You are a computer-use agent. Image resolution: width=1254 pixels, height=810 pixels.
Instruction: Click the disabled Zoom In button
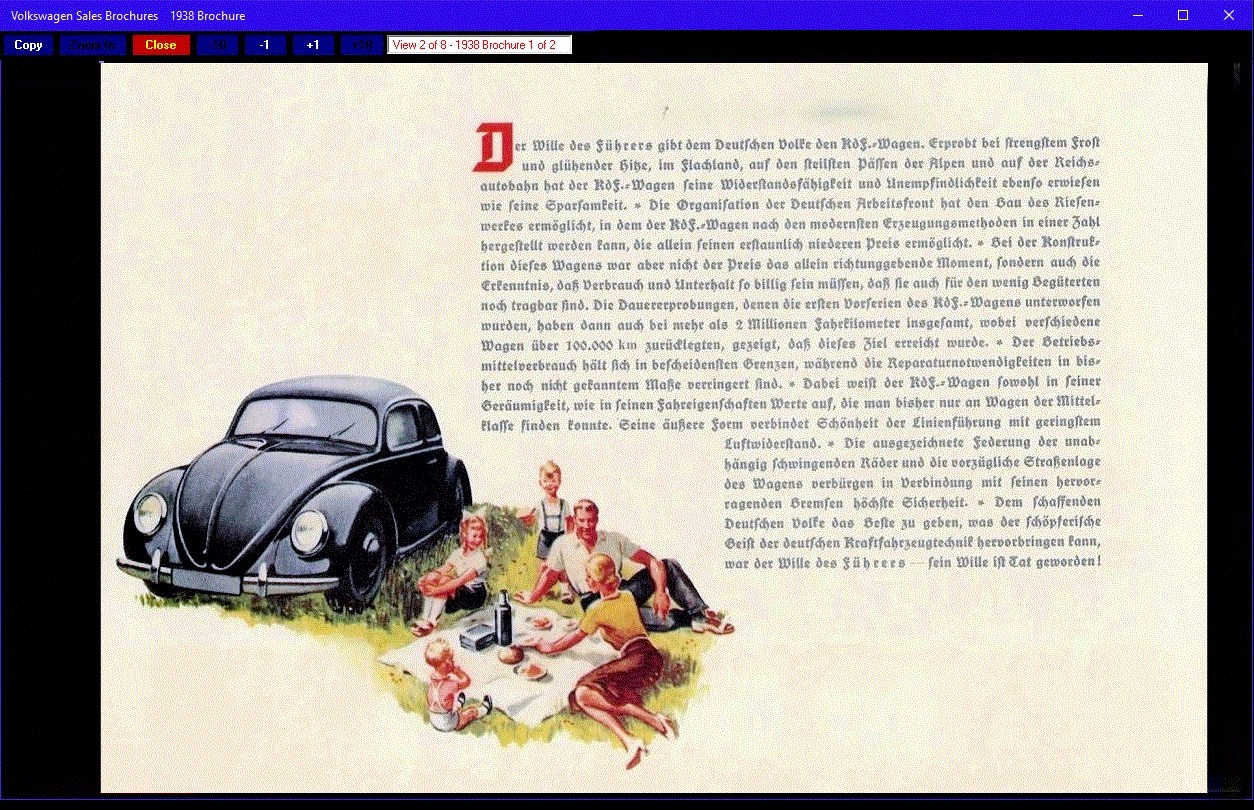[x=93, y=45]
